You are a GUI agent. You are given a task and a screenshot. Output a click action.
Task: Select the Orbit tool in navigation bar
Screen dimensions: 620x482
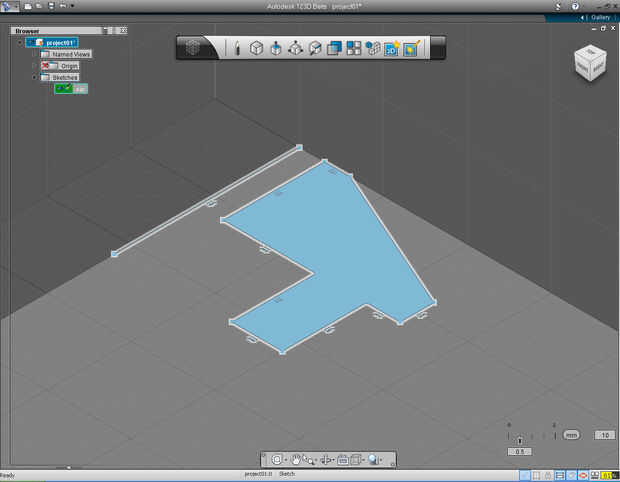(325, 459)
